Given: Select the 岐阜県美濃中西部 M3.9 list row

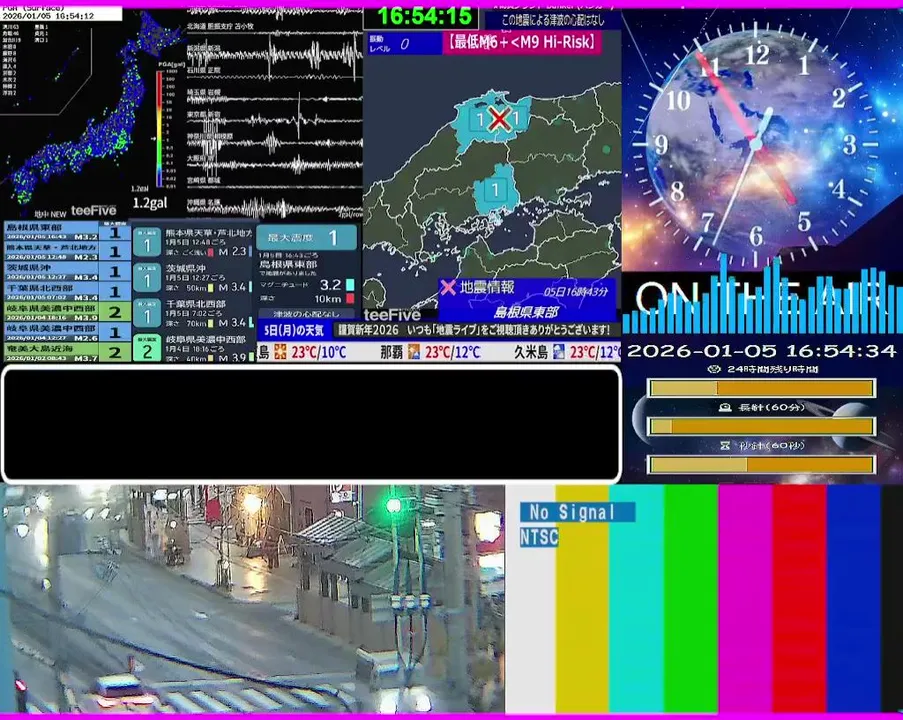Looking at the screenshot, I should pos(66,312).
